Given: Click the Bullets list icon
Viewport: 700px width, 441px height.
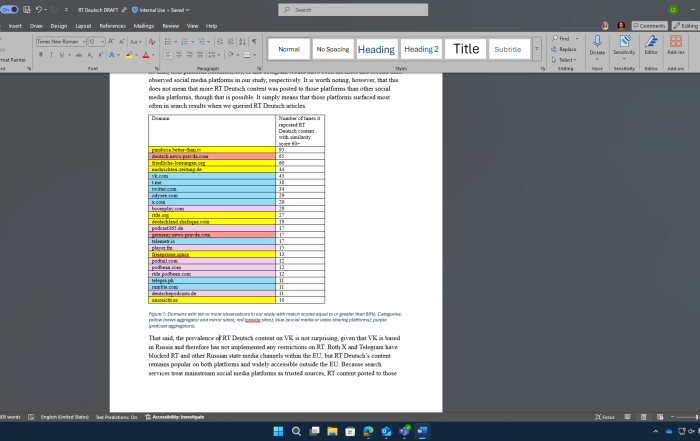Looking at the screenshot, I should 168,42.
